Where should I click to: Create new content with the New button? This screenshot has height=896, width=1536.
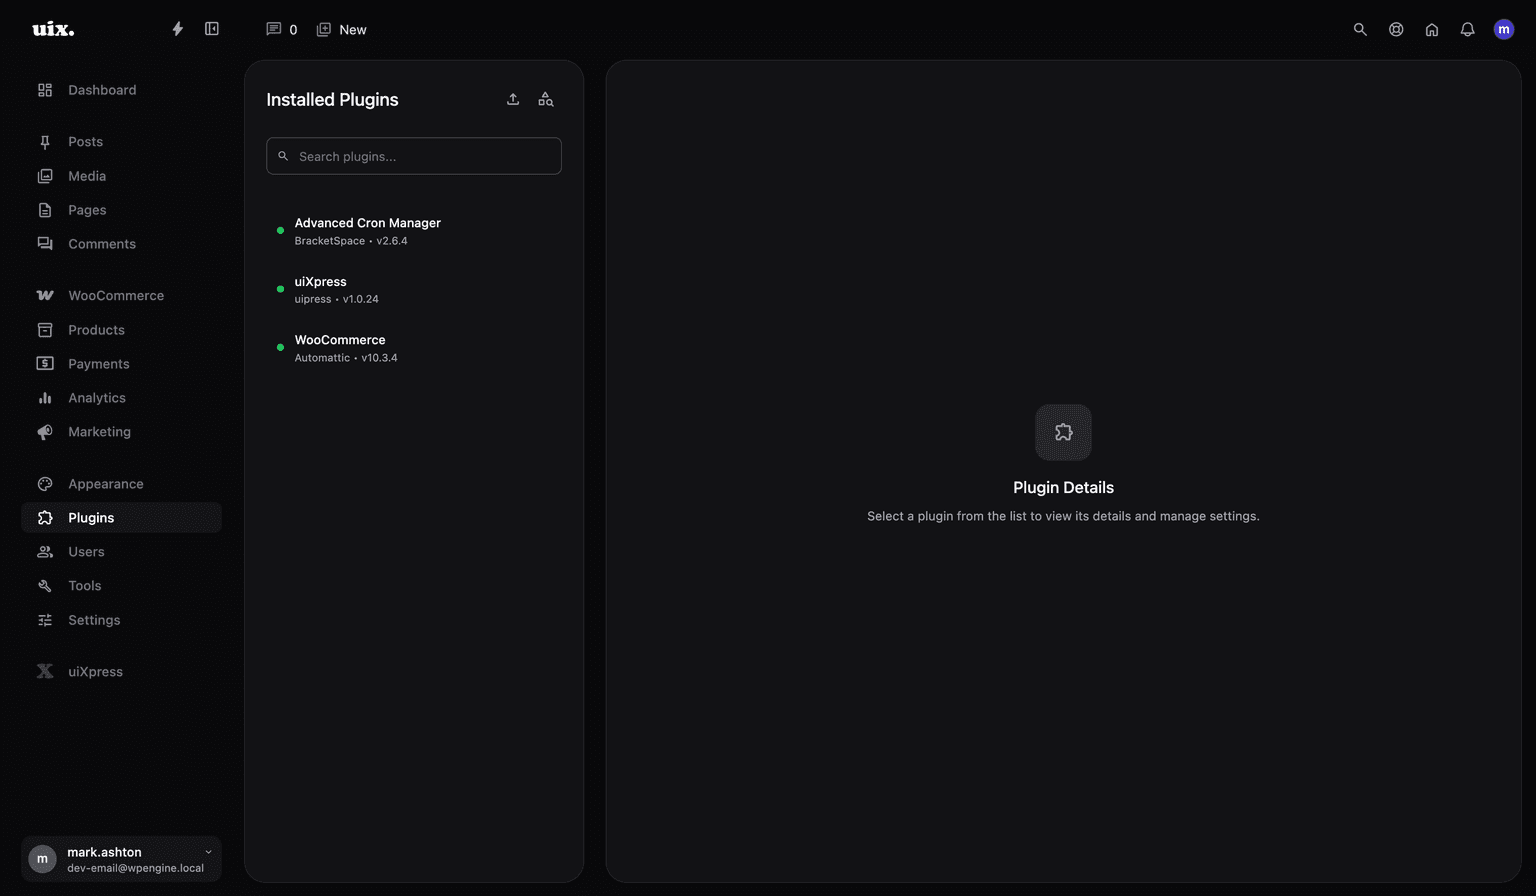[341, 29]
